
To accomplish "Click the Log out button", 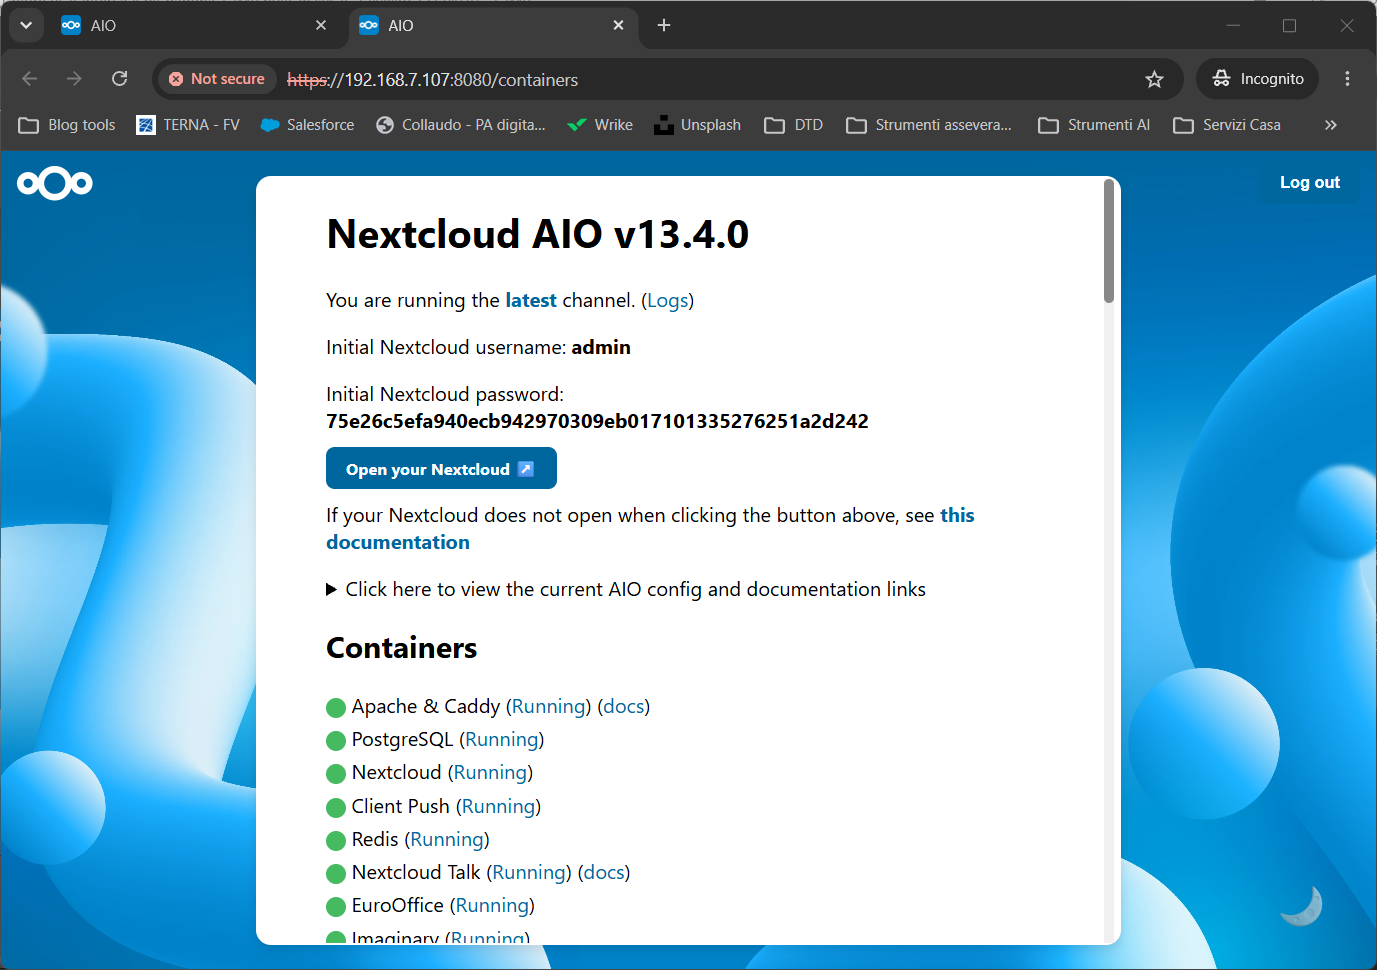I will pyautogui.click(x=1310, y=182).
